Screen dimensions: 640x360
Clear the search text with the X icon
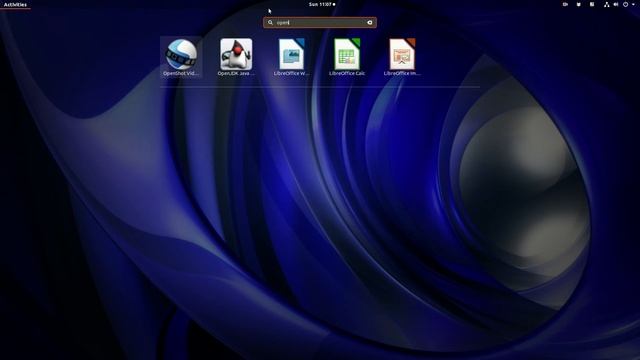(x=370, y=22)
